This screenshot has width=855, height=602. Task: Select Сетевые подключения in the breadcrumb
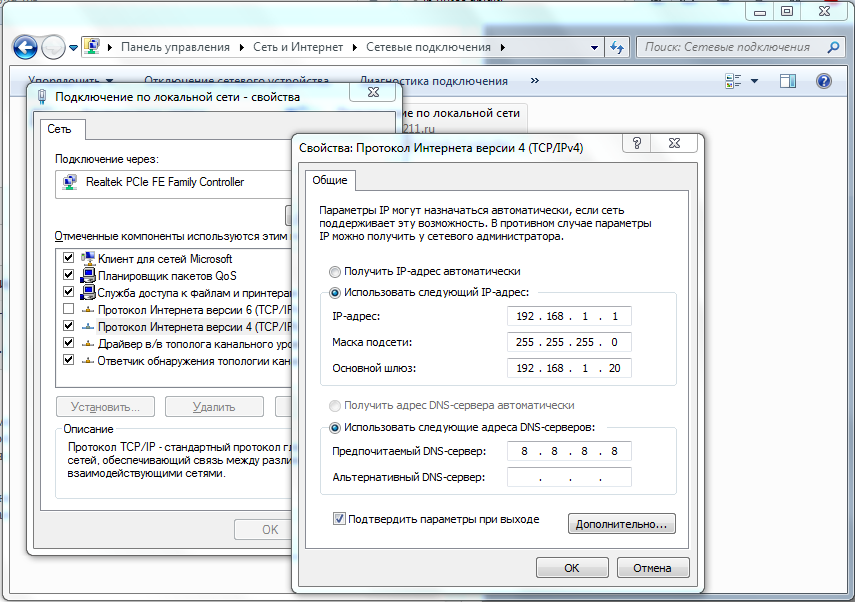428,47
